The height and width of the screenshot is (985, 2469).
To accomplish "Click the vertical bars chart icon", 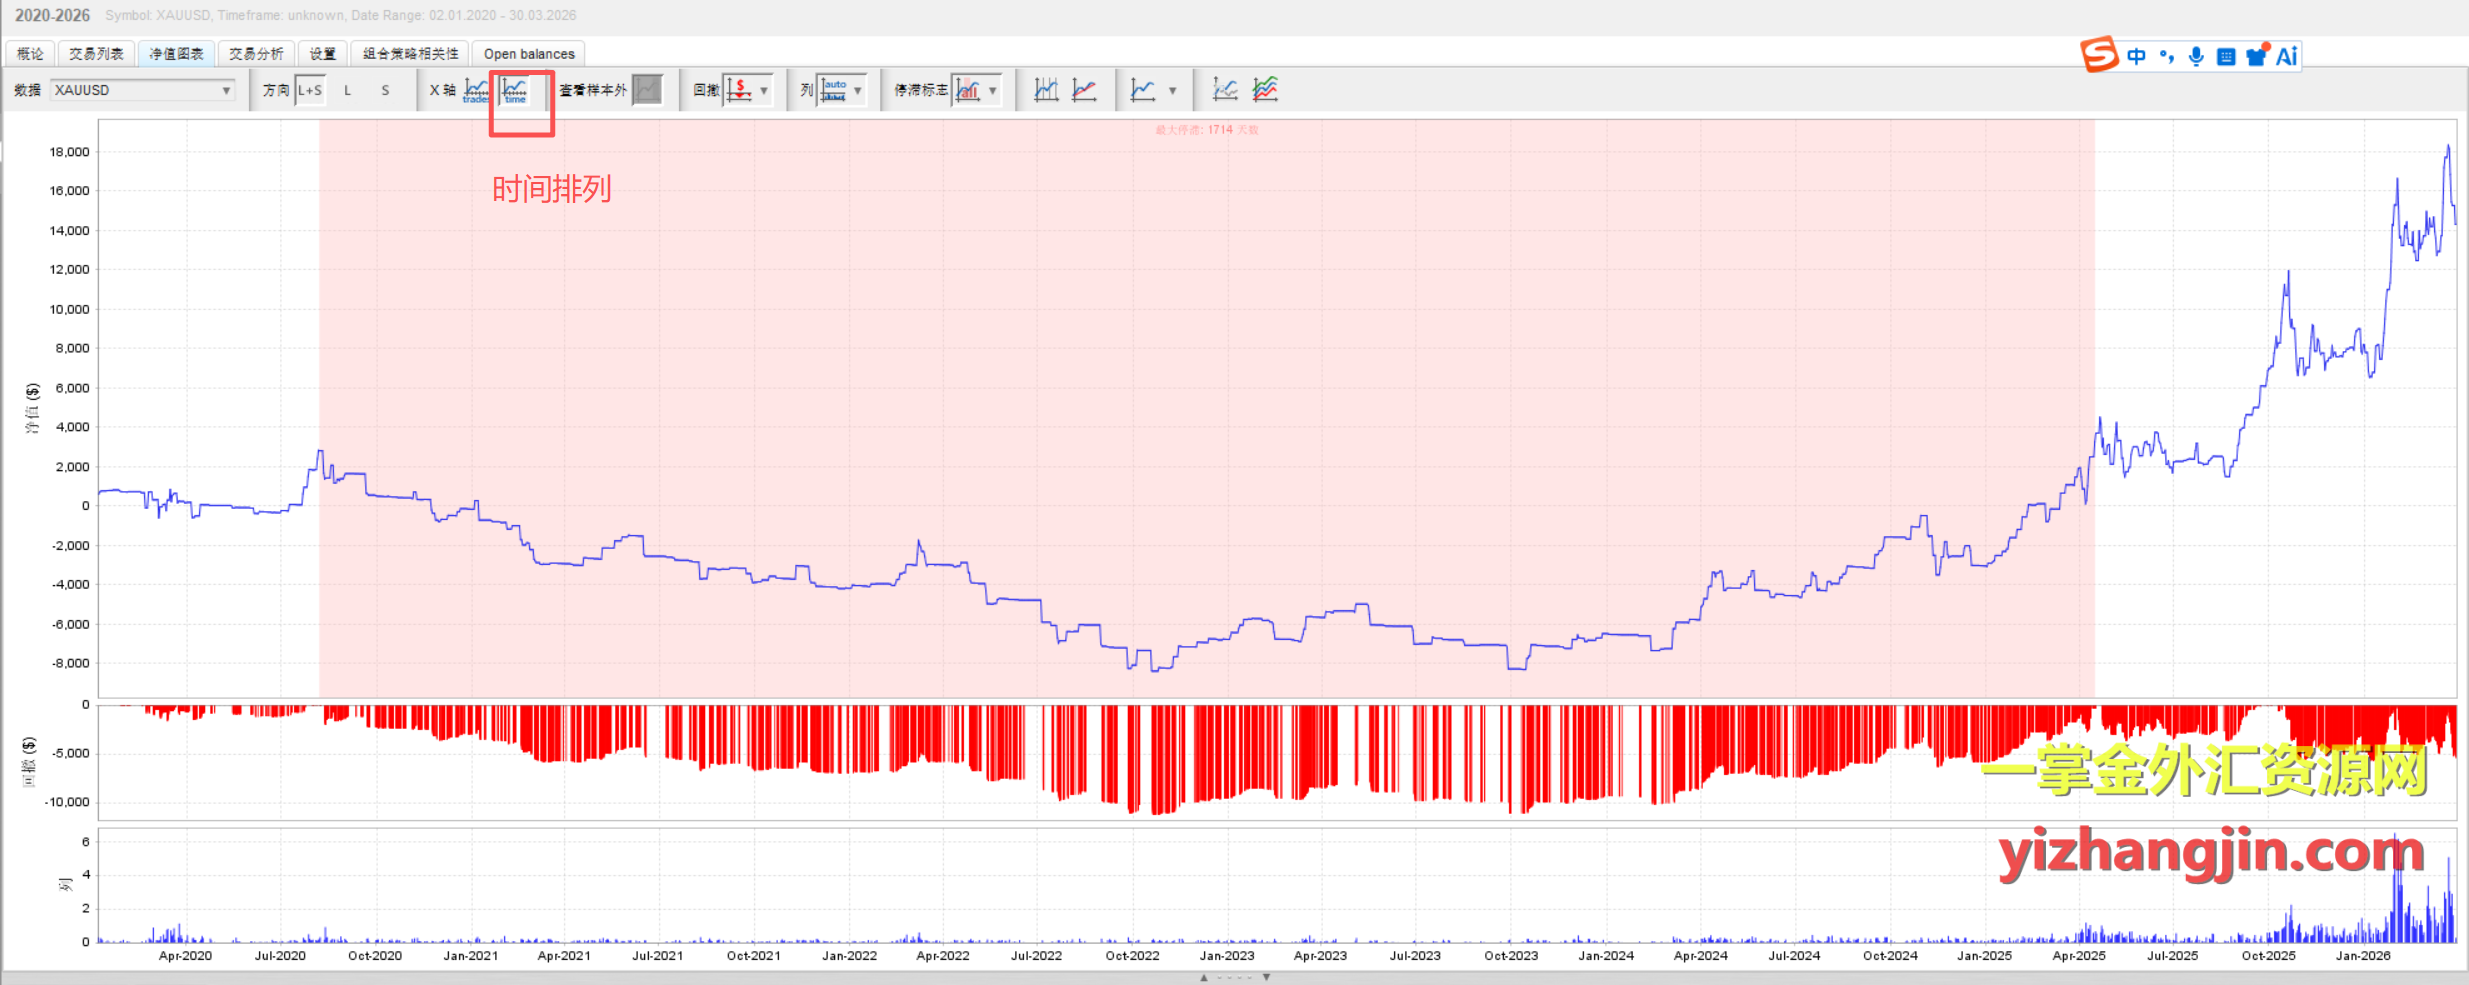I will coord(1046,90).
